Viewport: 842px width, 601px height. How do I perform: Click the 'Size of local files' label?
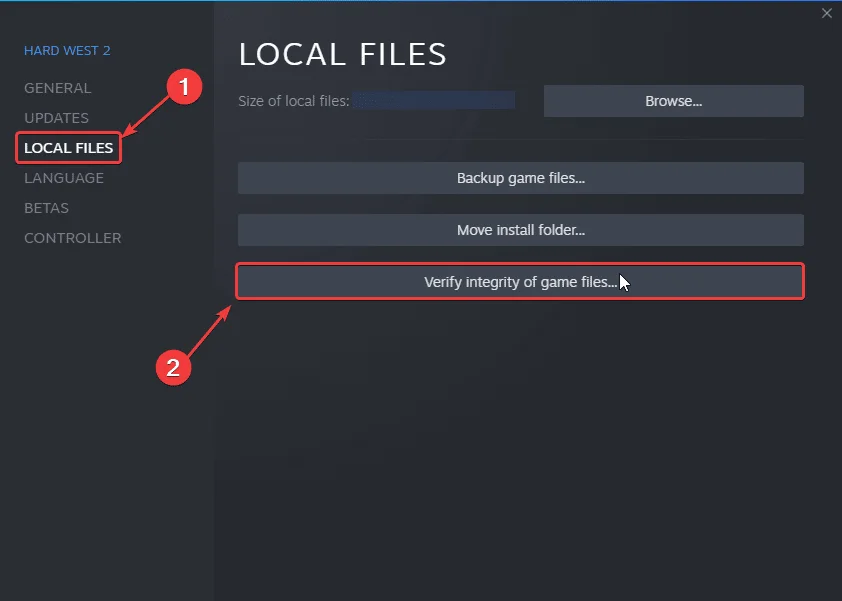click(293, 101)
